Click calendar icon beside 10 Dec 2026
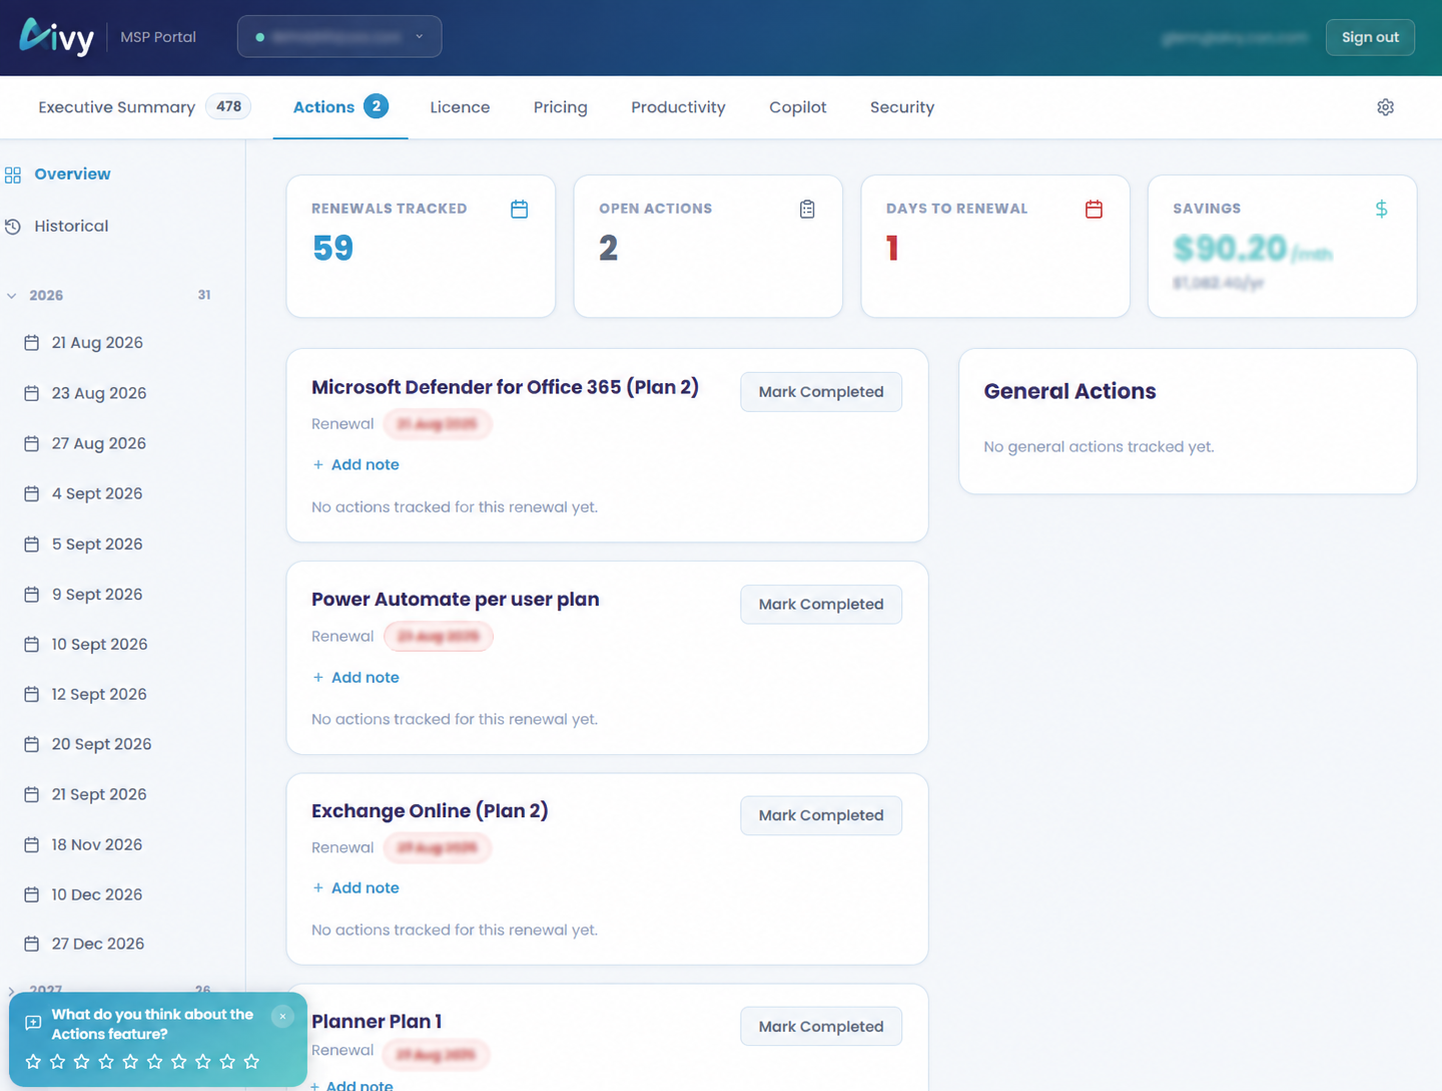1442x1091 pixels. point(32,894)
